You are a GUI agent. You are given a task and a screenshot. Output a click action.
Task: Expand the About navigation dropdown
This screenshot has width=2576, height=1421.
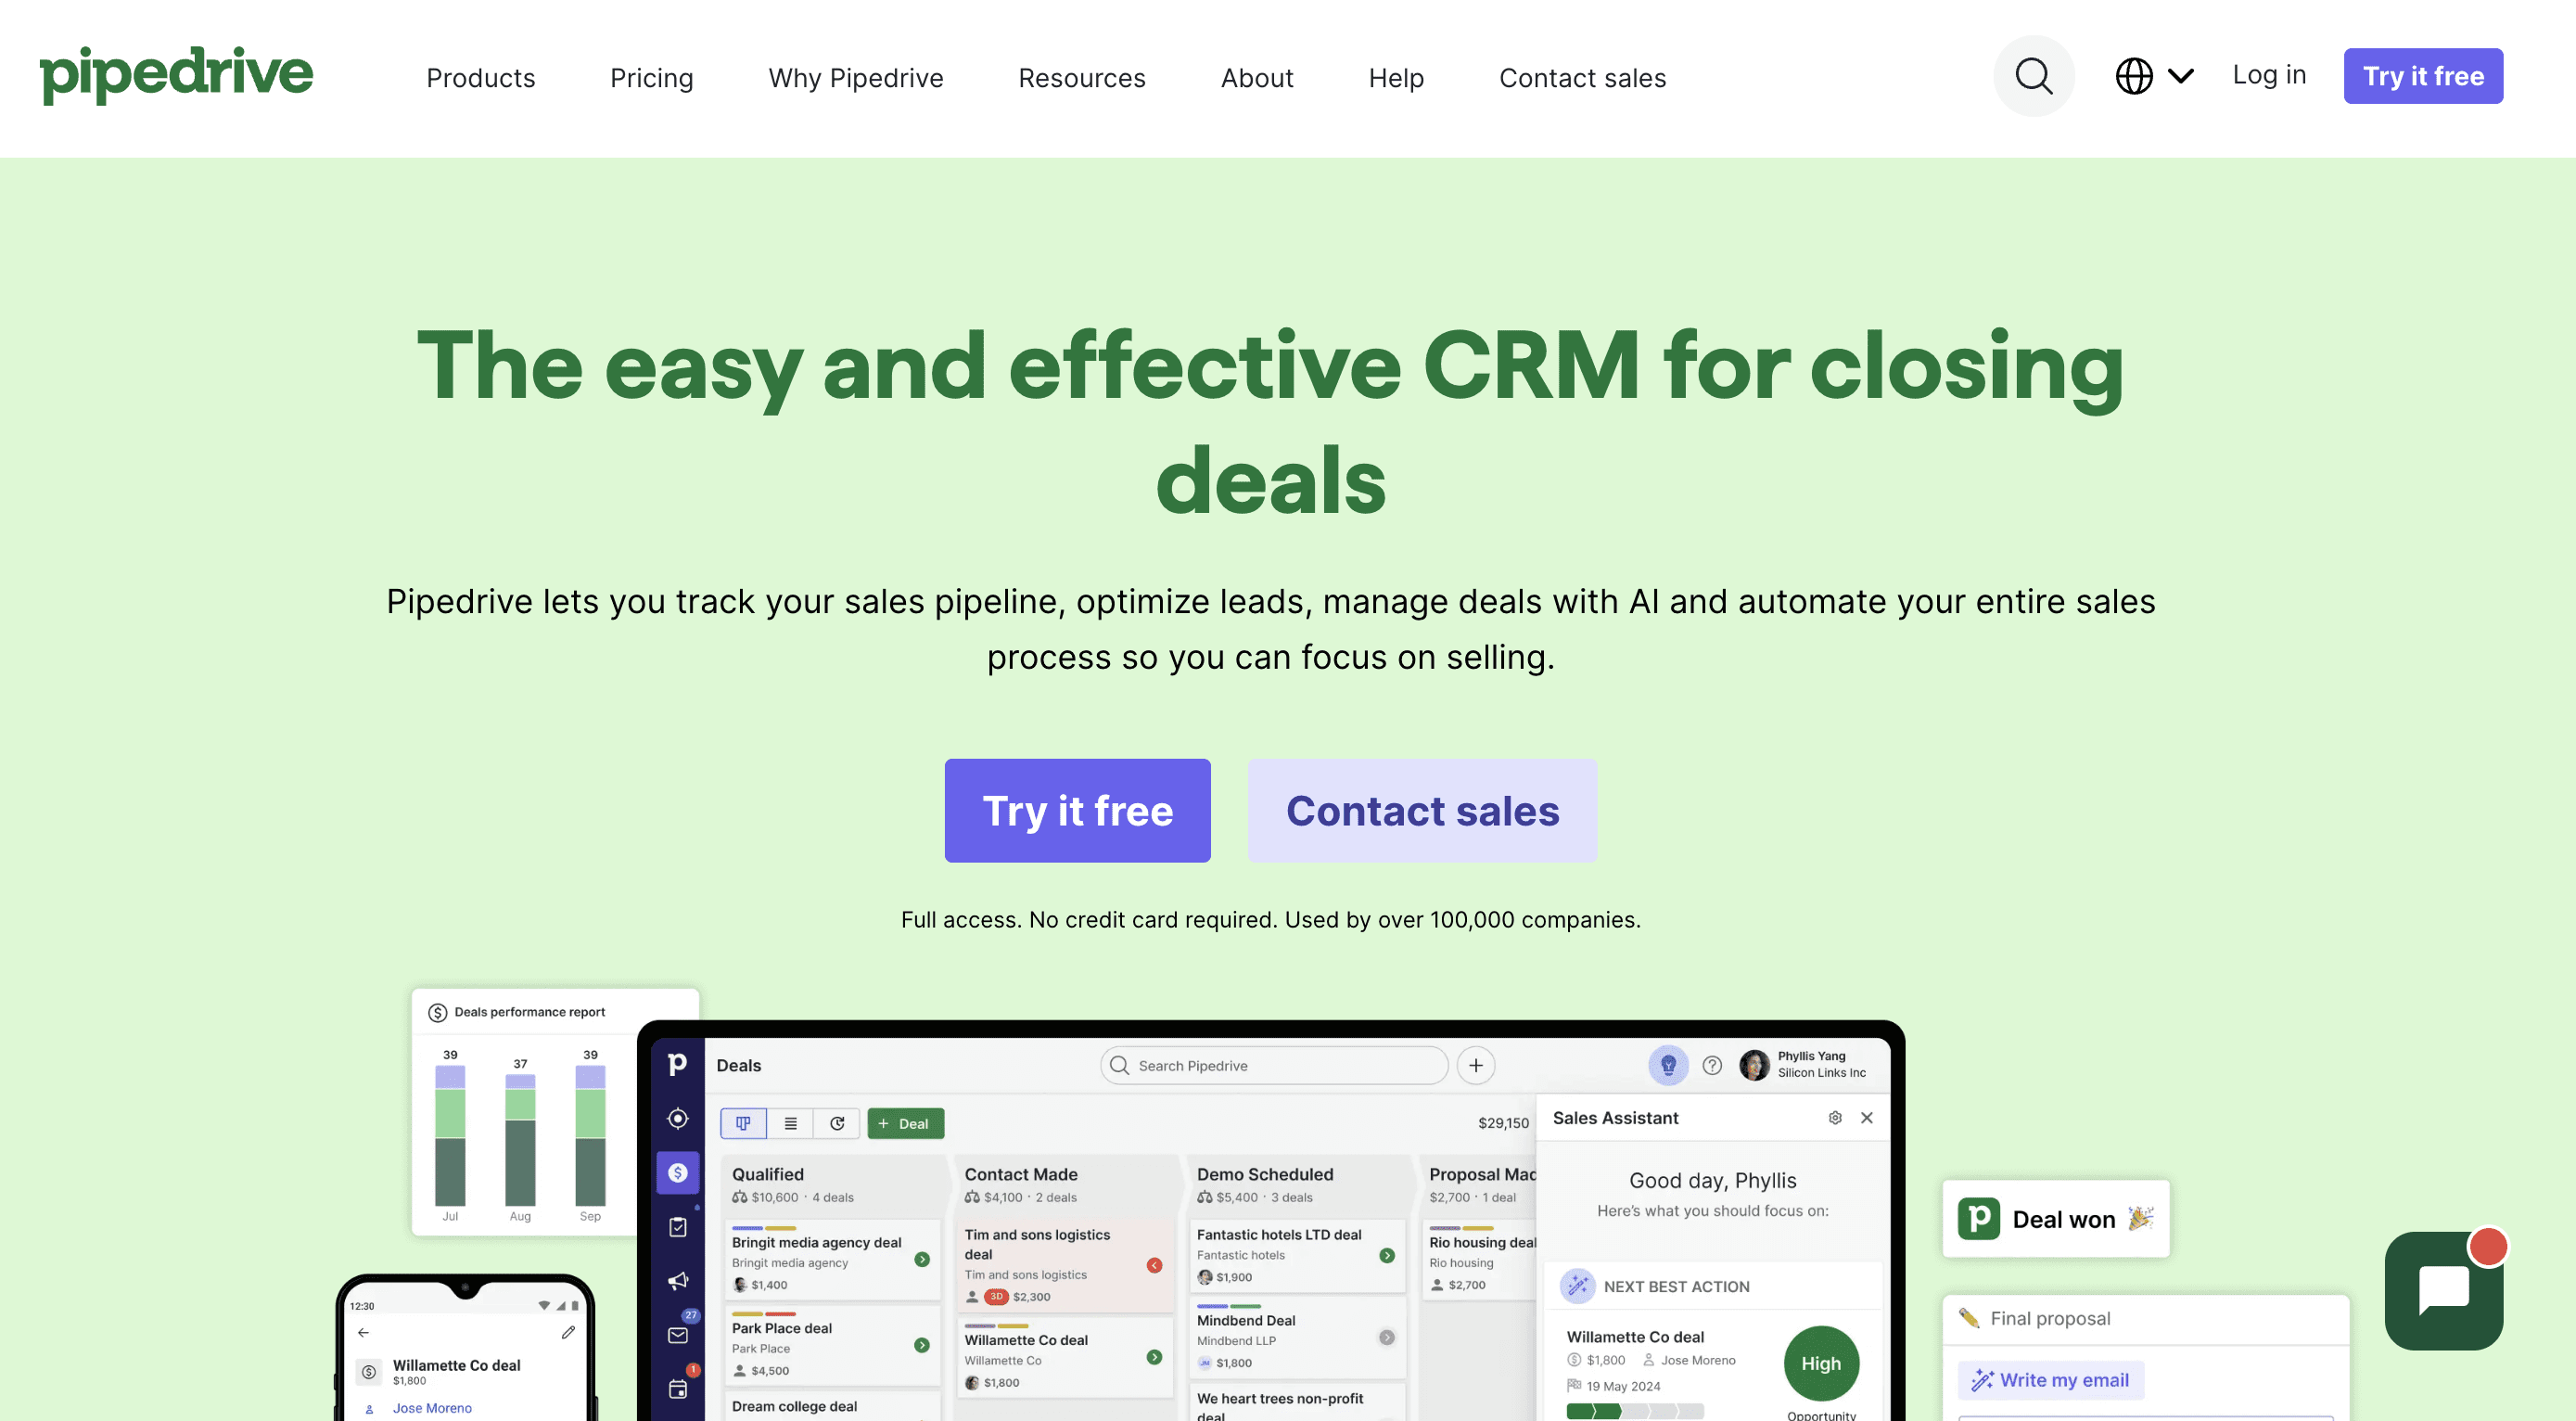1257,77
